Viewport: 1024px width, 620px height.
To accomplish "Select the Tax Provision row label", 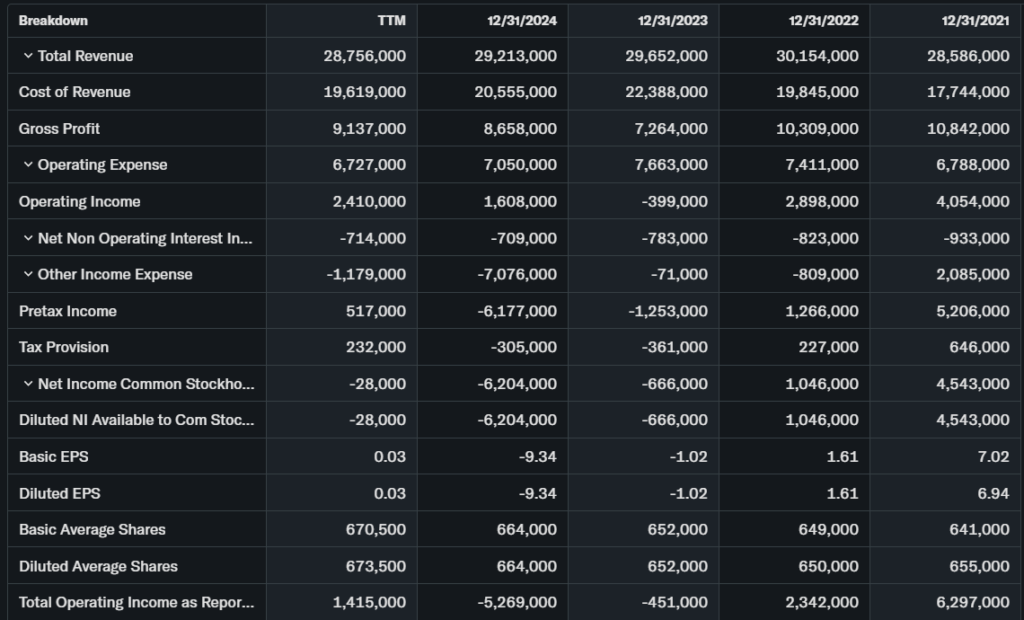I will (64, 347).
